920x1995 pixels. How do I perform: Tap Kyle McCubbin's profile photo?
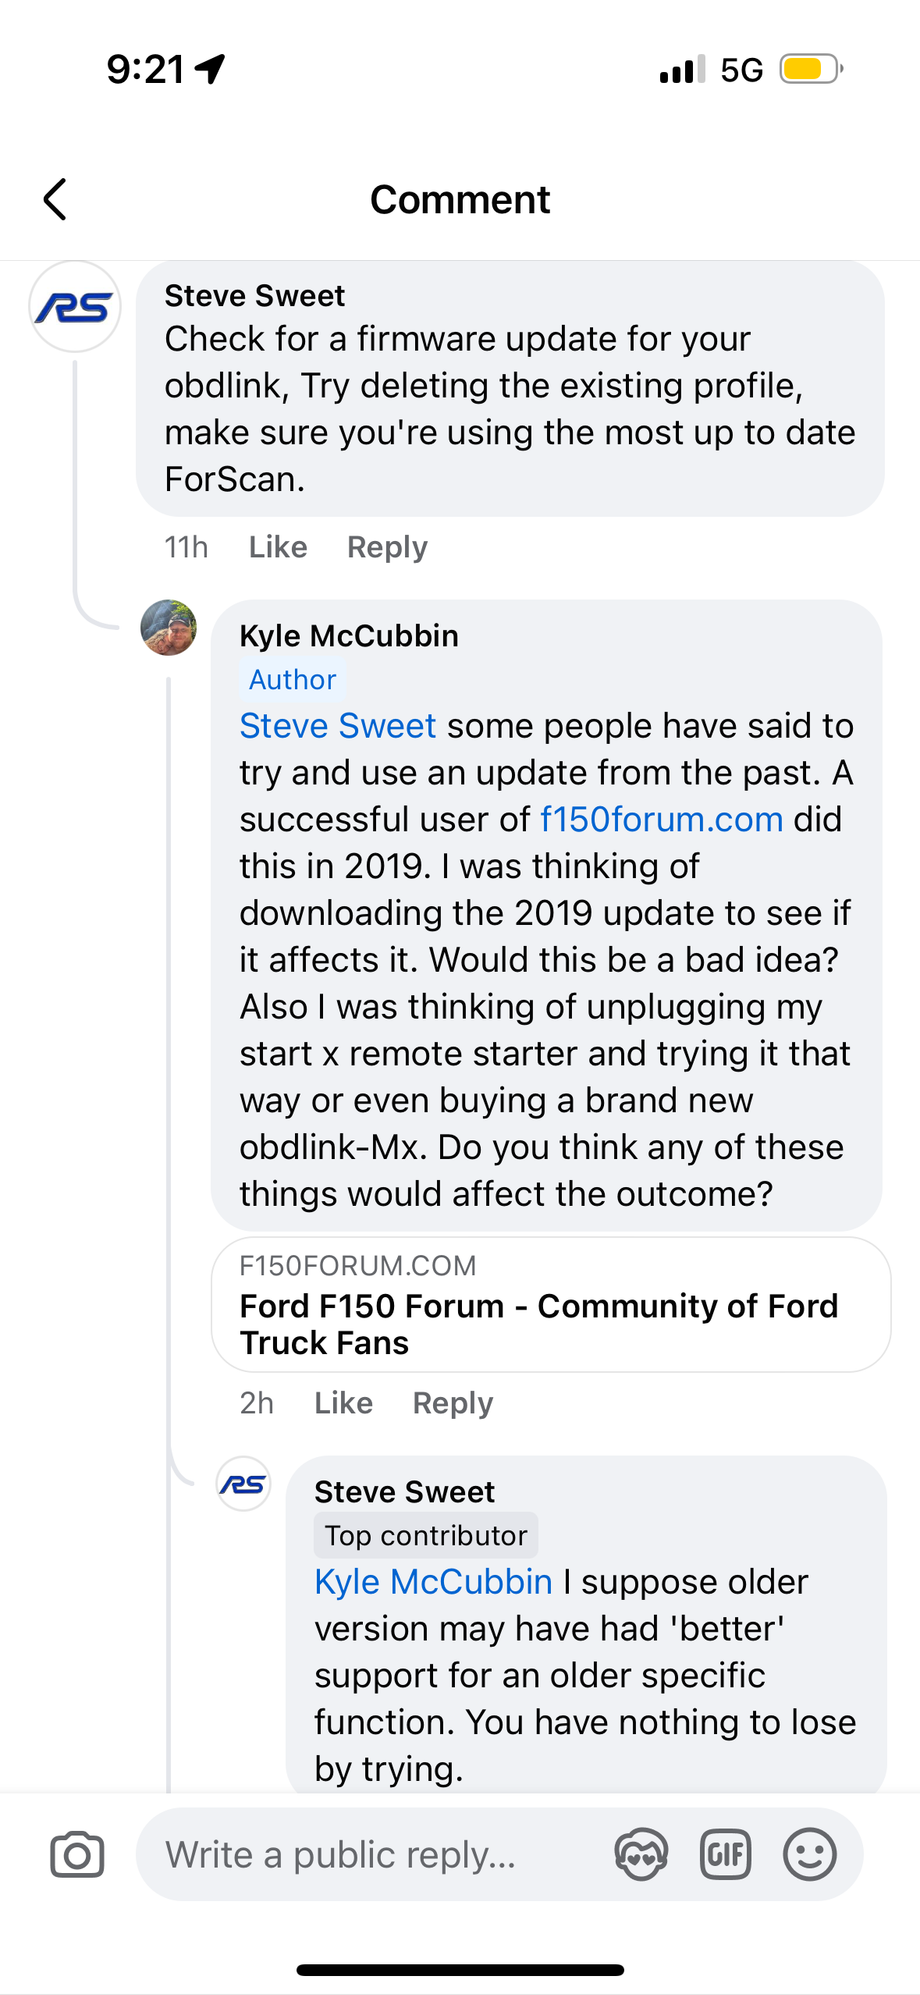(168, 628)
